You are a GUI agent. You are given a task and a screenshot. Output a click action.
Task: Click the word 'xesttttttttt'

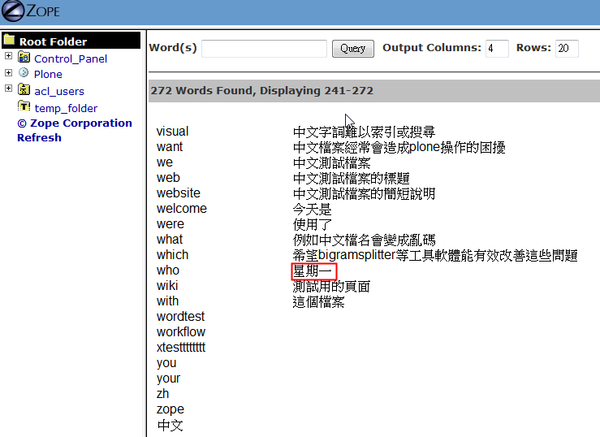pyautogui.click(x=181, y=347)
